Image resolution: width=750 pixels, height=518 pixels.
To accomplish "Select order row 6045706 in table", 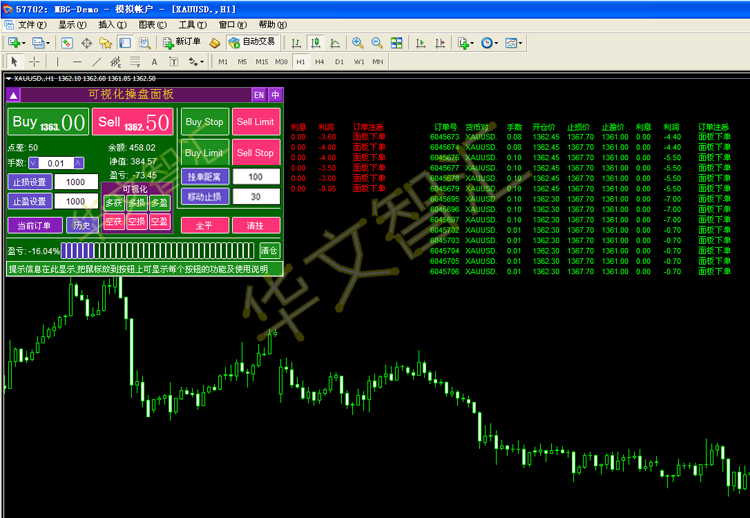I will point(580,272).
